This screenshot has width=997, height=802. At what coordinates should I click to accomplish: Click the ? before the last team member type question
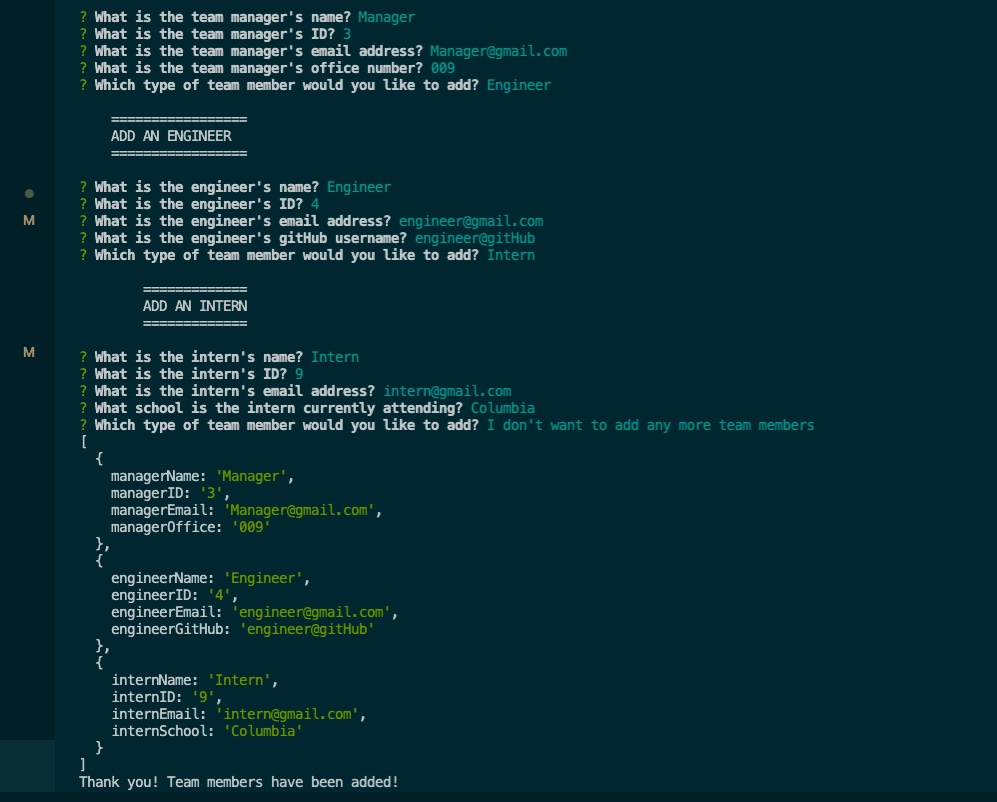coord(82,425)
